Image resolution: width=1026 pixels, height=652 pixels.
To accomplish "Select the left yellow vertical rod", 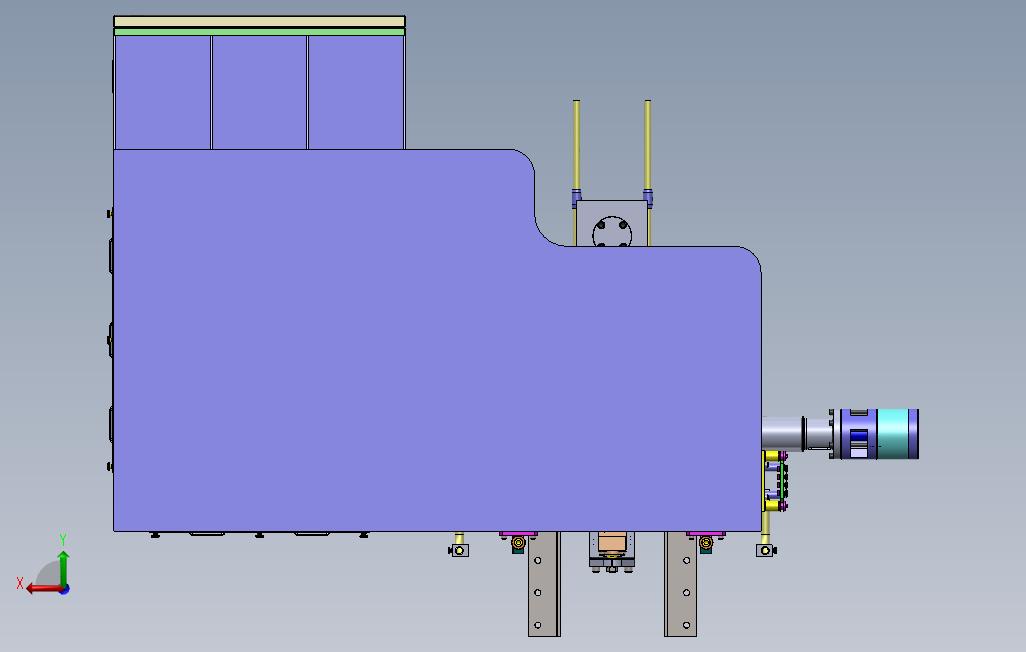I will click(x=576, y=145).
